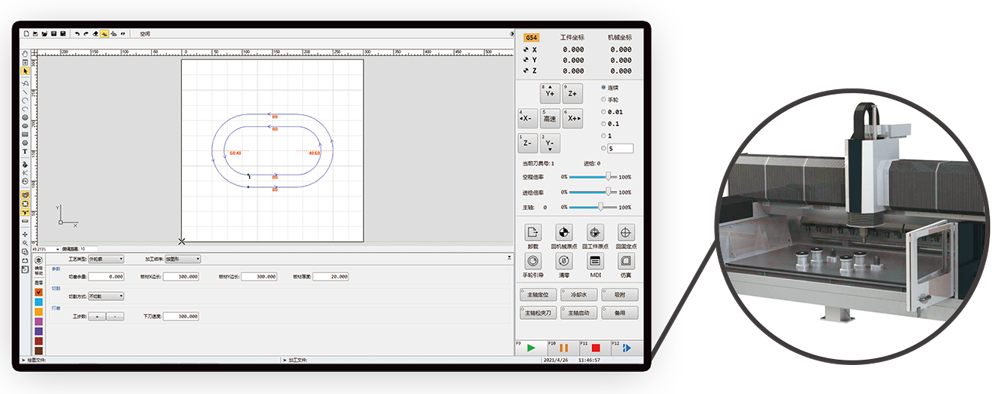Click the 仿真 simulation icon
The image size is (1000, 394).
[626, 261]
